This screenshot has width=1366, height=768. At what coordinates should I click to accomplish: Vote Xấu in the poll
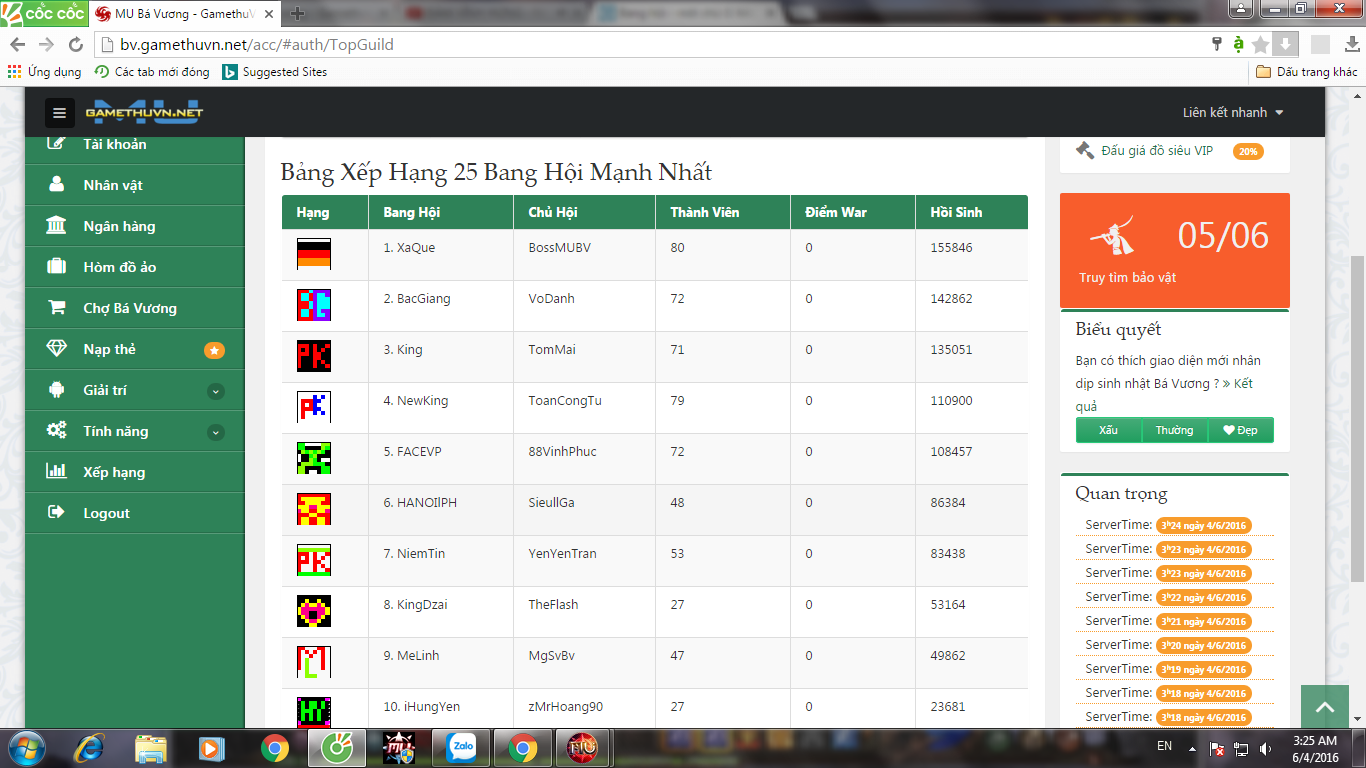point(1108,430)
